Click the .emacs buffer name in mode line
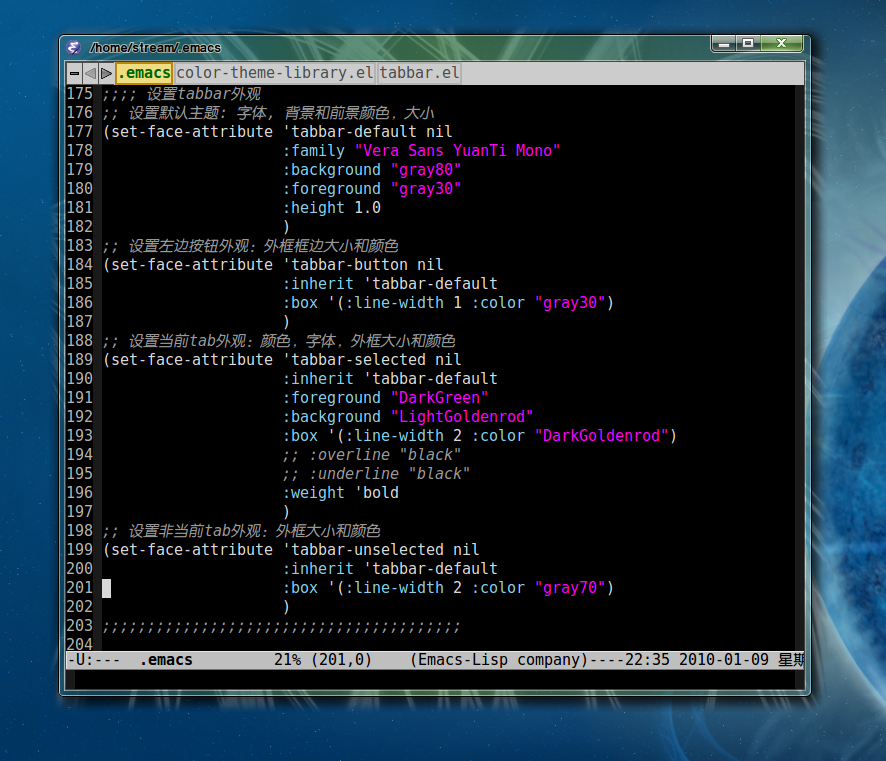Viewport: 886px width, 761px height. click(166, 660)
